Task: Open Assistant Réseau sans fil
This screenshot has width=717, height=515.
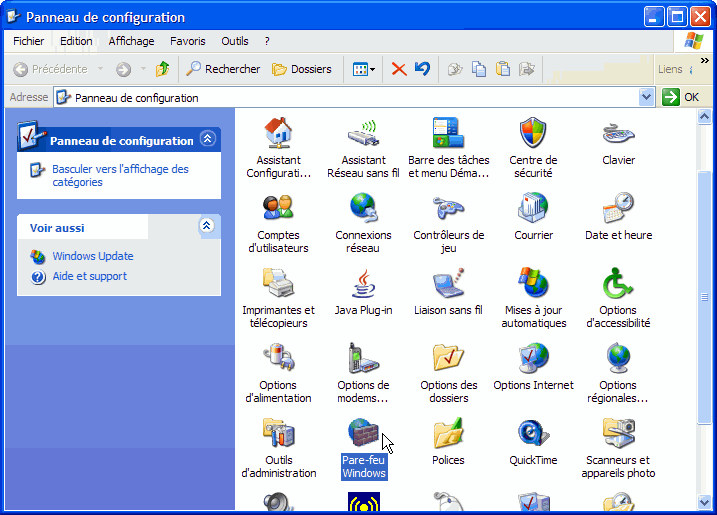Action: point(363,148)
